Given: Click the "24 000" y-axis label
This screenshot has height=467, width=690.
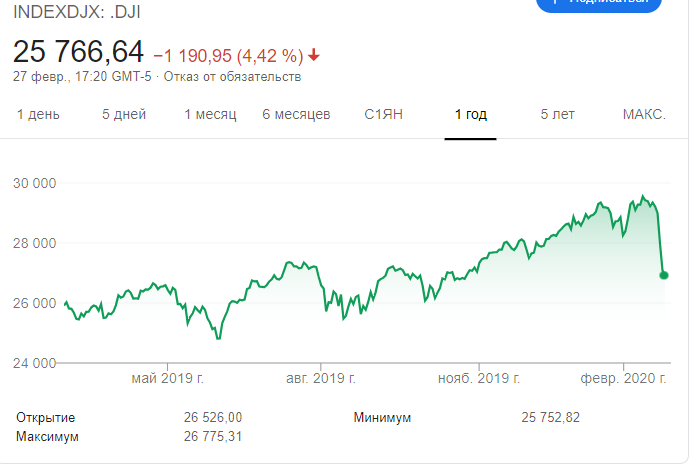Looking at the screenshot, I should [x=35, y=363].
